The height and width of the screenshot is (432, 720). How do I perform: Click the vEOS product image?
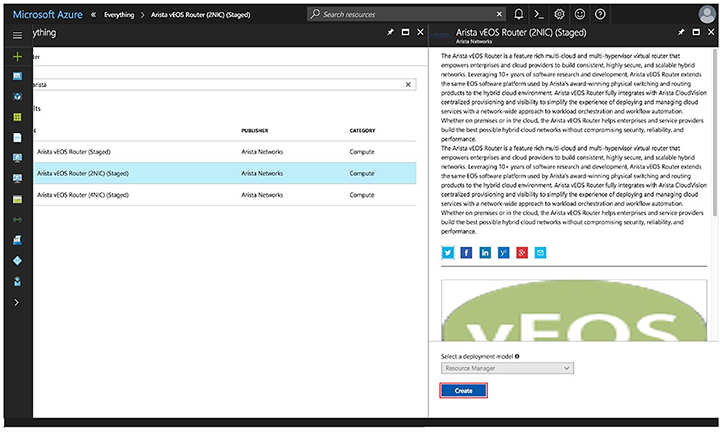point(574,310)
